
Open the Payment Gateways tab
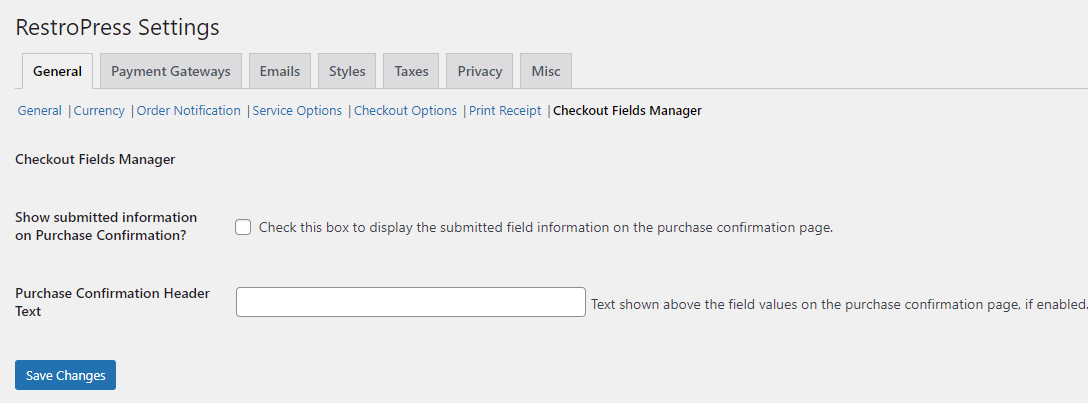(171, 71)
